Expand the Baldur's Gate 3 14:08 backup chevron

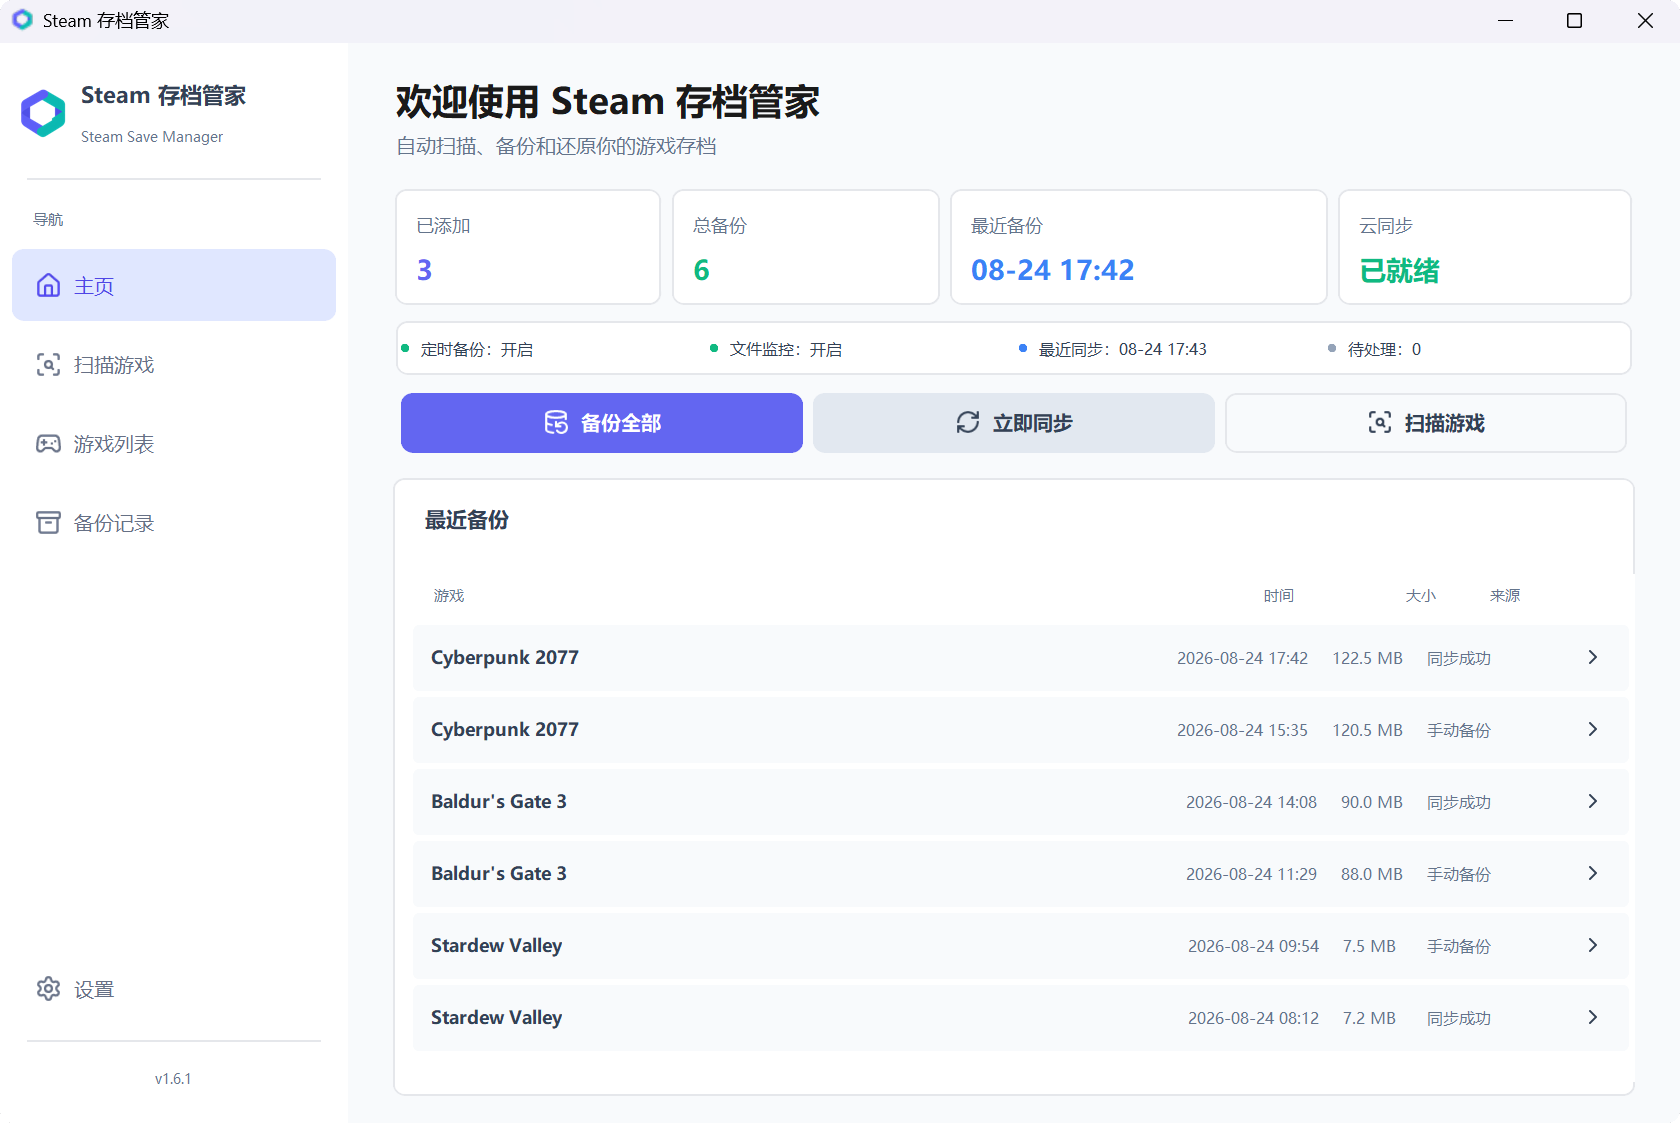(1593, 801)
